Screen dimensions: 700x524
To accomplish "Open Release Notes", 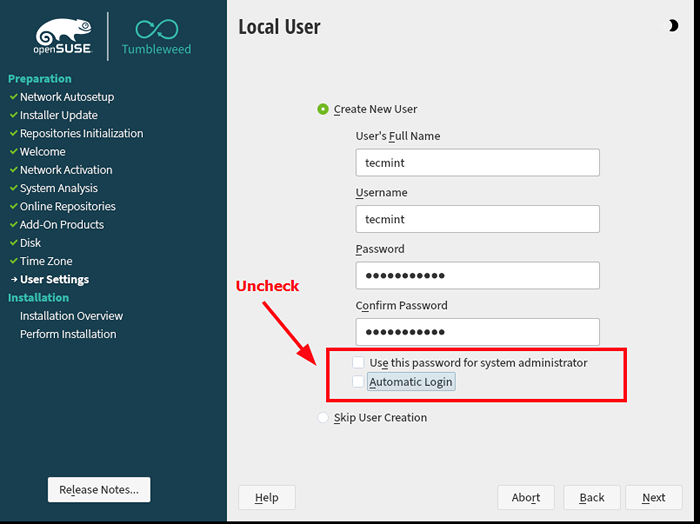I will coord(99,490).
